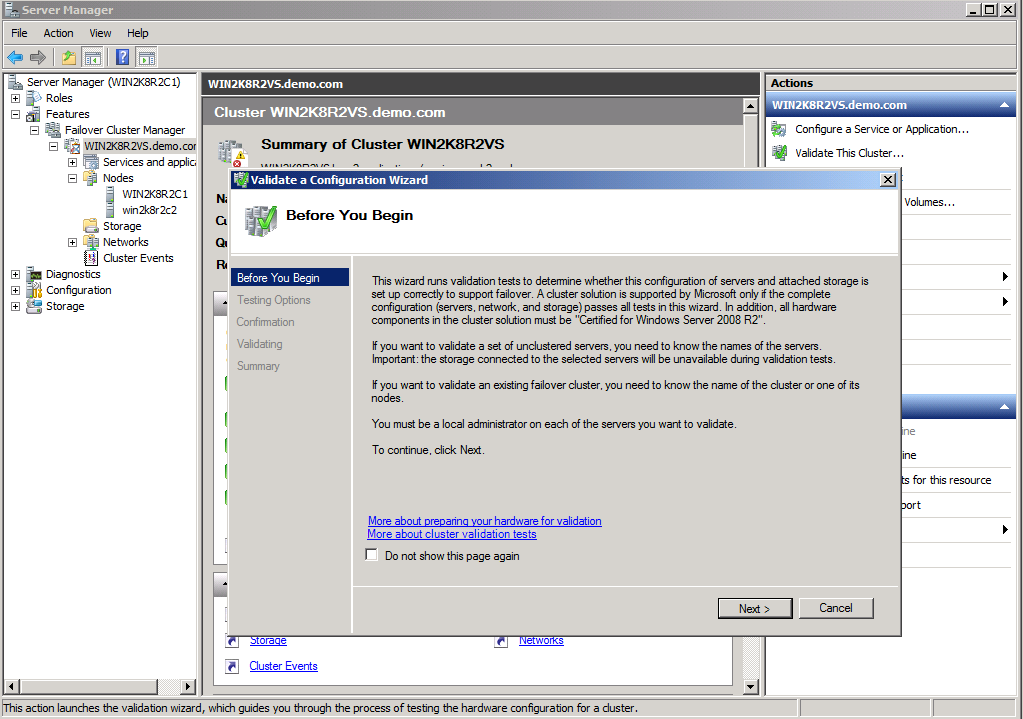The width and height of the screenshot is (1023, 719).
Task: Click the WIN2K8R2VS.demo.com cluster icon in tree
Action: click(x=72, y=146)
